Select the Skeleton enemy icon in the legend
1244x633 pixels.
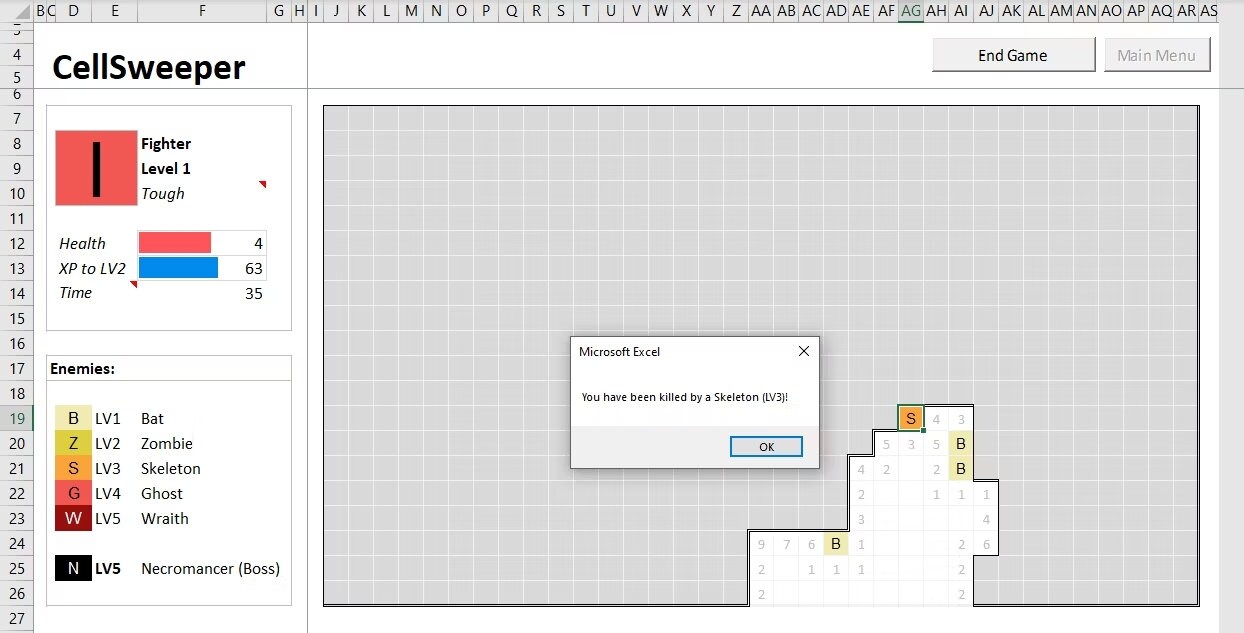(x=73, y=468)
